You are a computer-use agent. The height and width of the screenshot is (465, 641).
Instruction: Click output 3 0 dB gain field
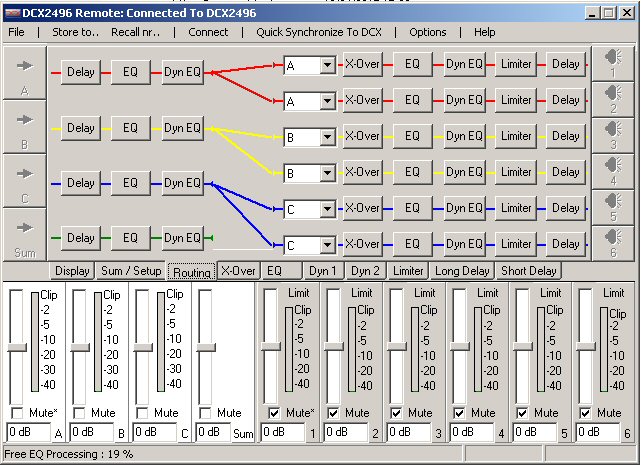click(x=409, y=432)
